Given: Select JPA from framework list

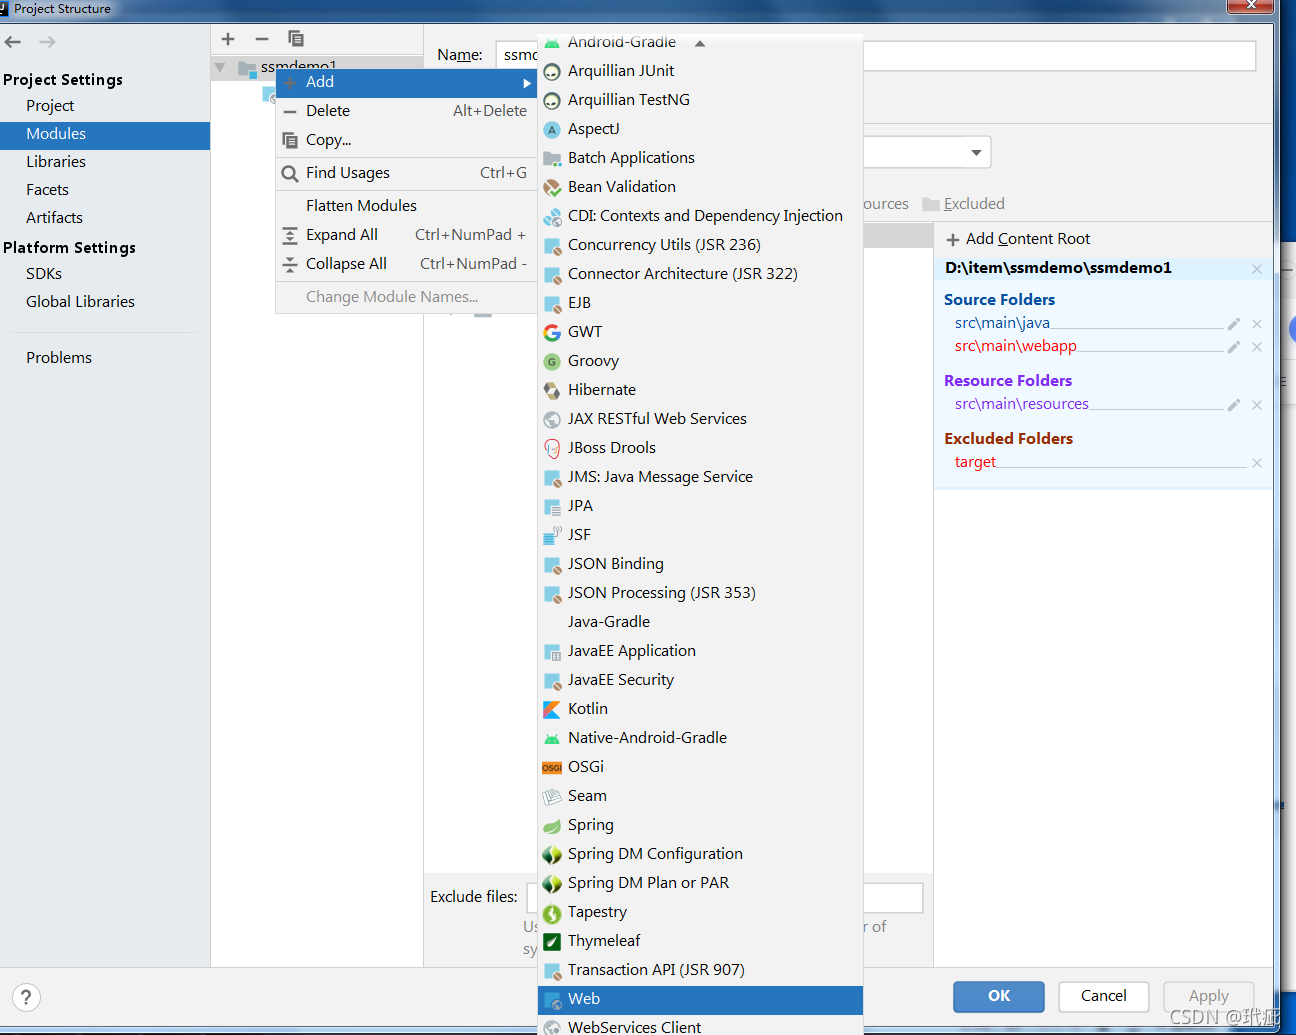Looking at the screenshot, I should 700,506.
